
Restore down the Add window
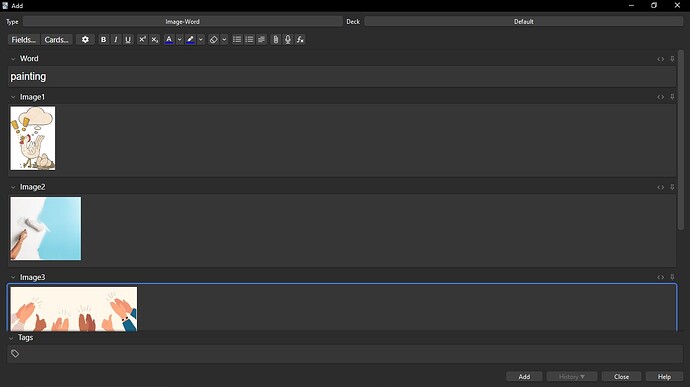(x=654, y=5)
